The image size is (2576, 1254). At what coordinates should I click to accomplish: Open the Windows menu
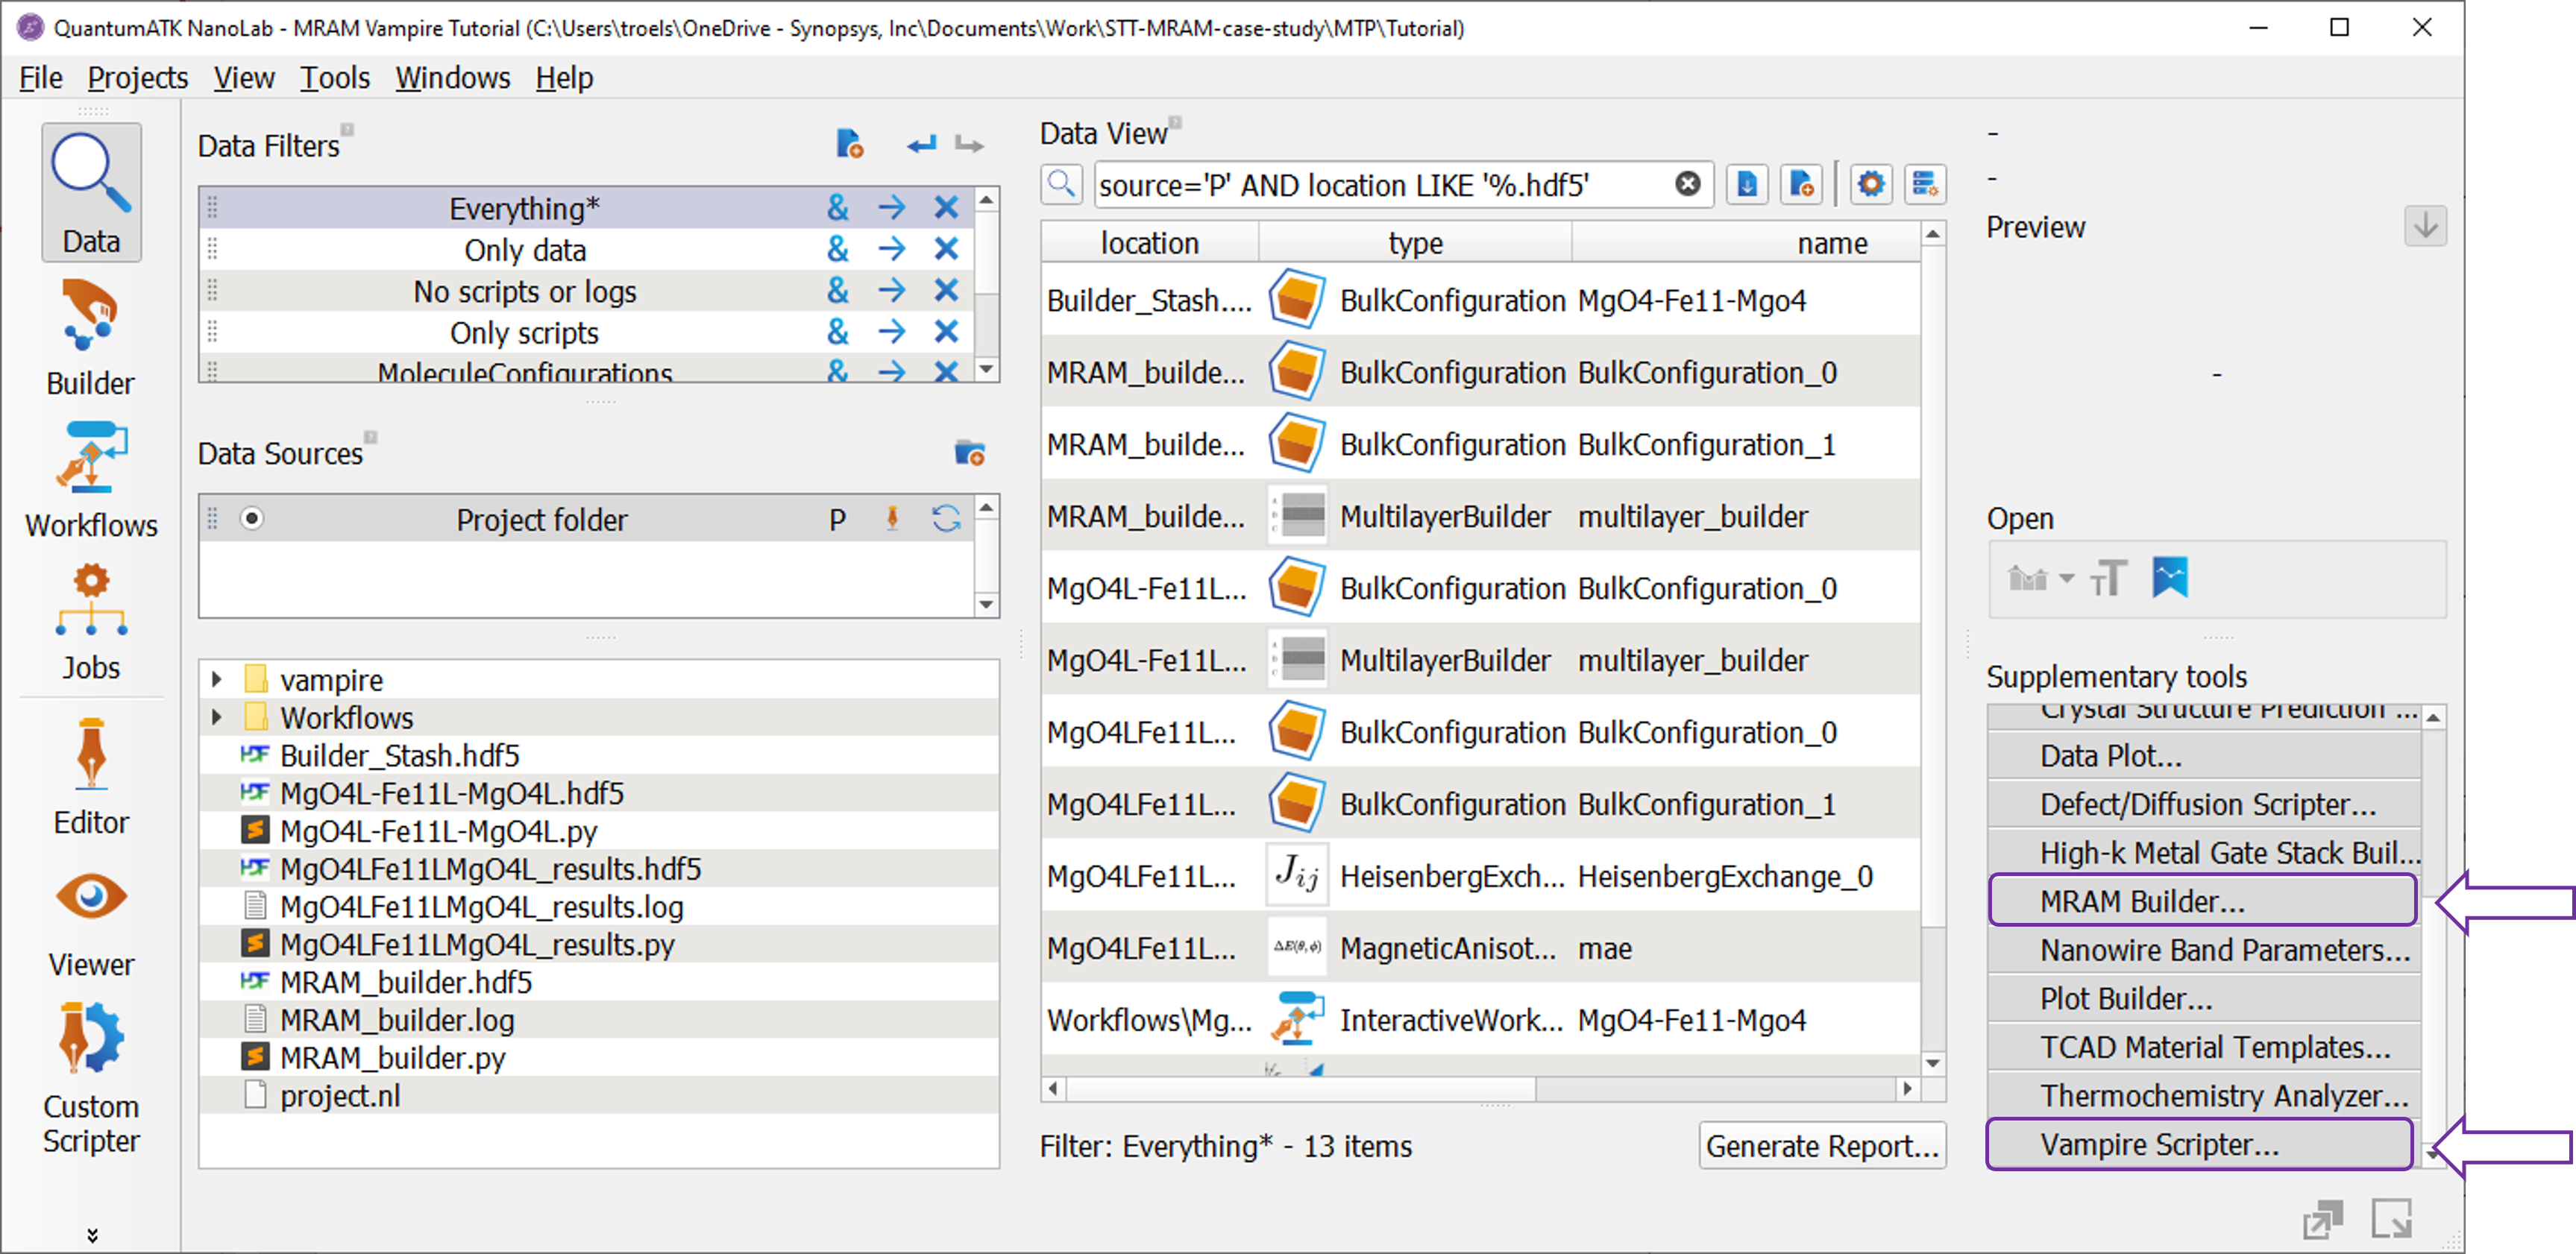point(453,78)
